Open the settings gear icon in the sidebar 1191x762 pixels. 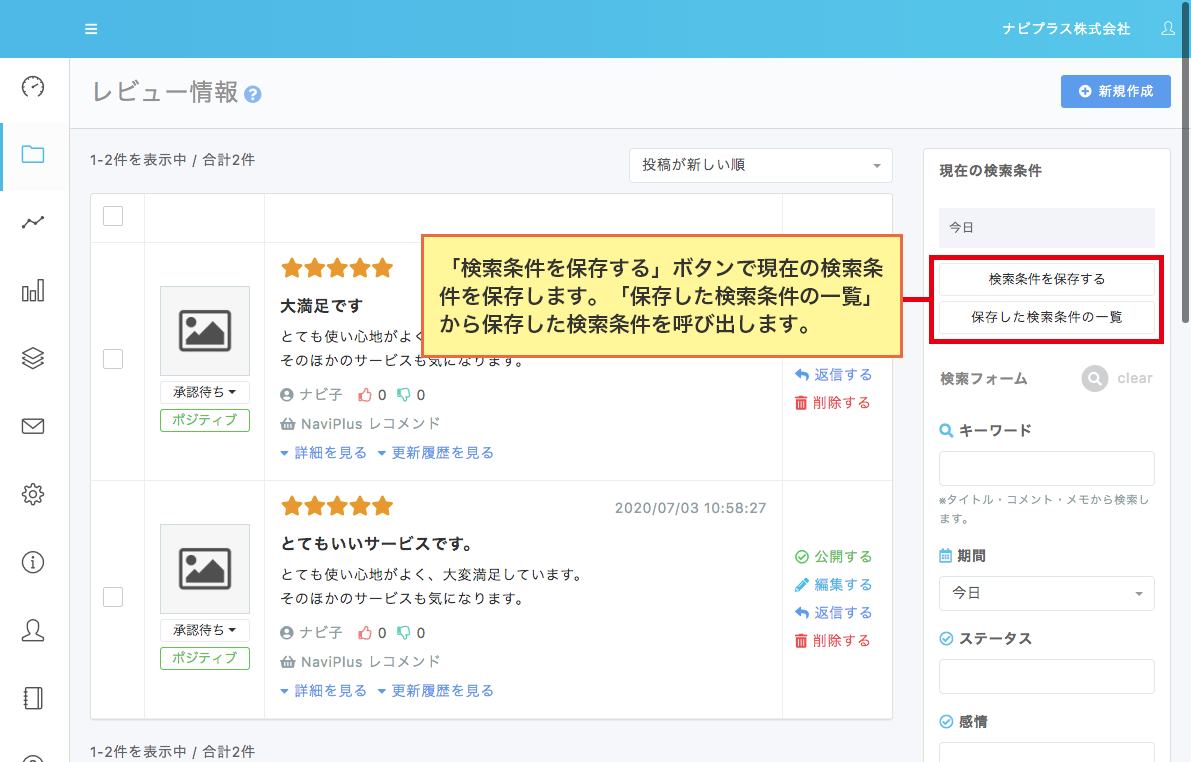[x=33, y=494]
